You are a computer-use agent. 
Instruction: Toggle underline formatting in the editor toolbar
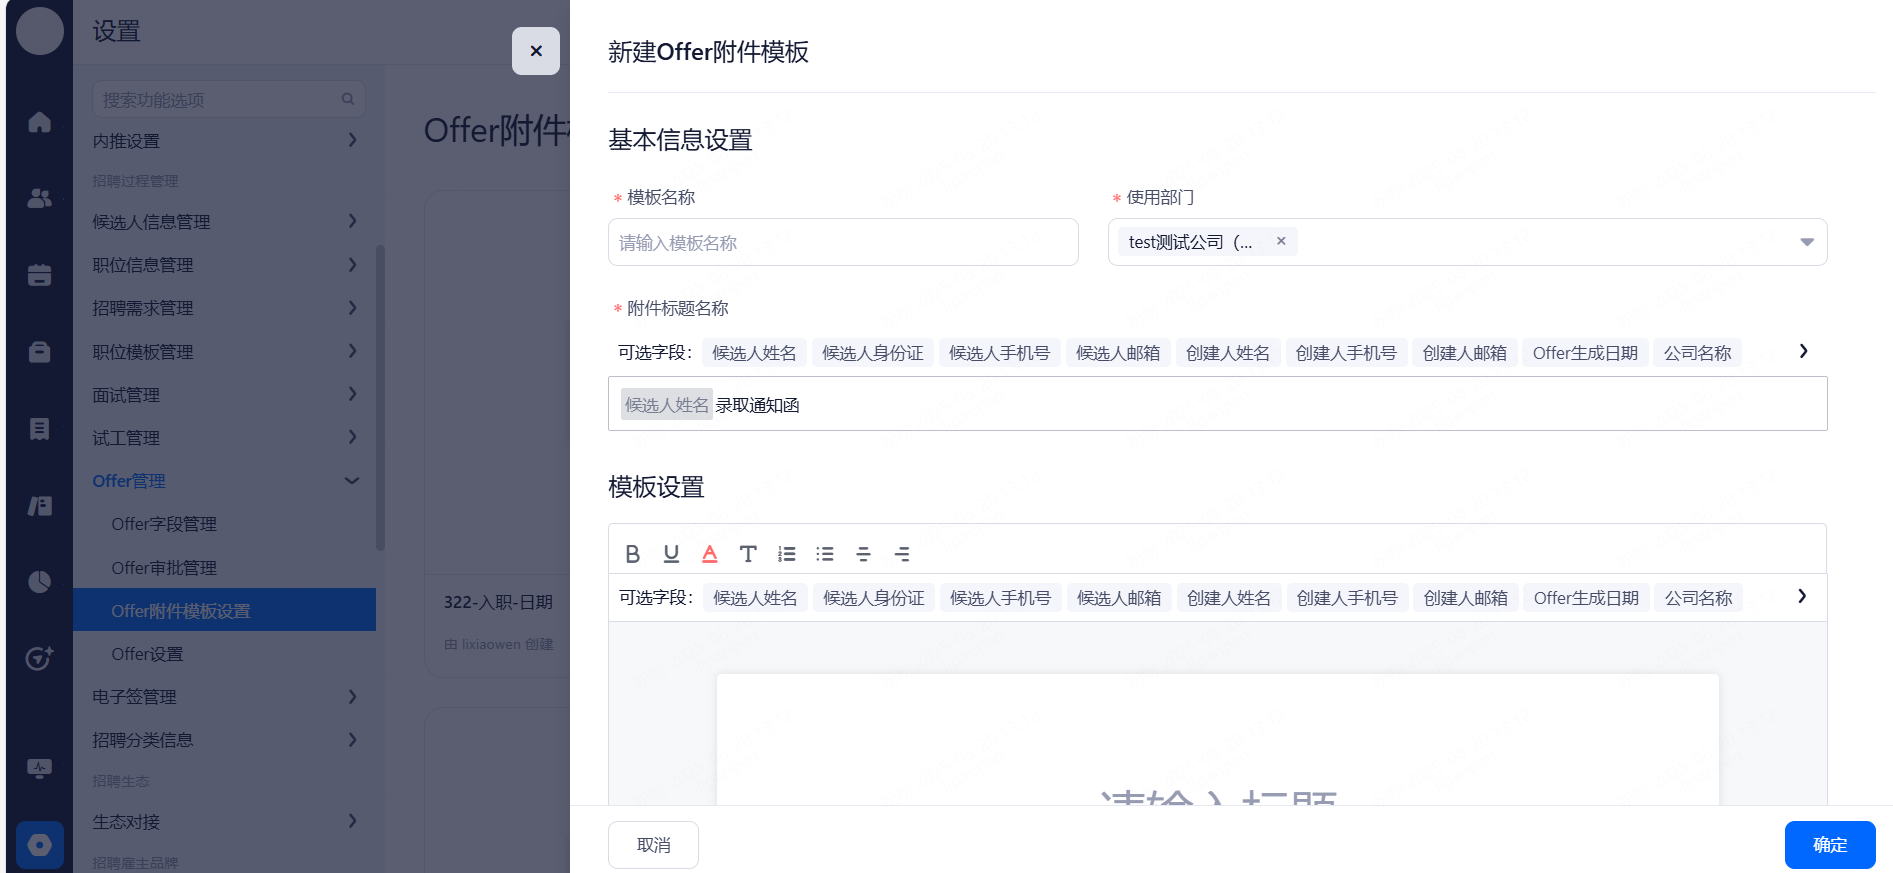[x=671, y=554]
